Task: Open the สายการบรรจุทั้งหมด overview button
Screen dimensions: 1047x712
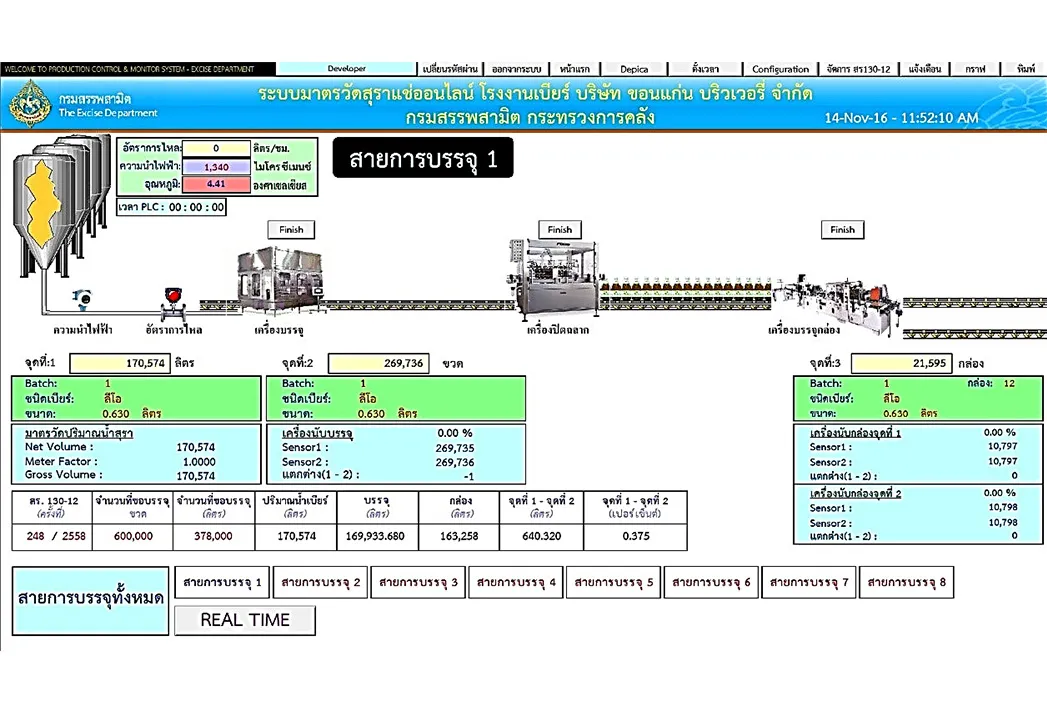Action: 91,600
